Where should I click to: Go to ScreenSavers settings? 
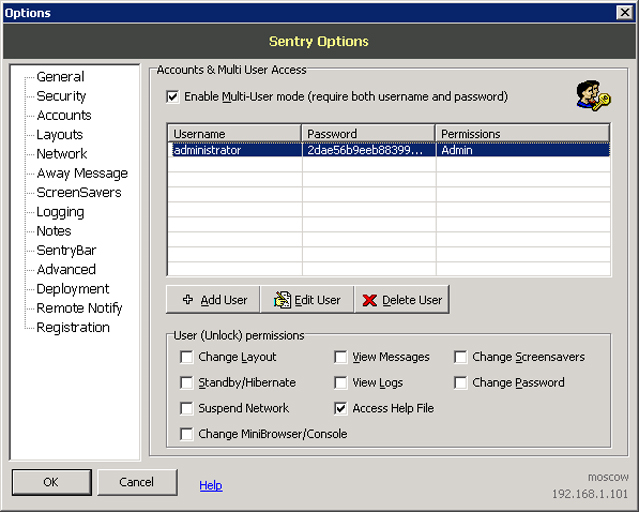pos(78,192)
